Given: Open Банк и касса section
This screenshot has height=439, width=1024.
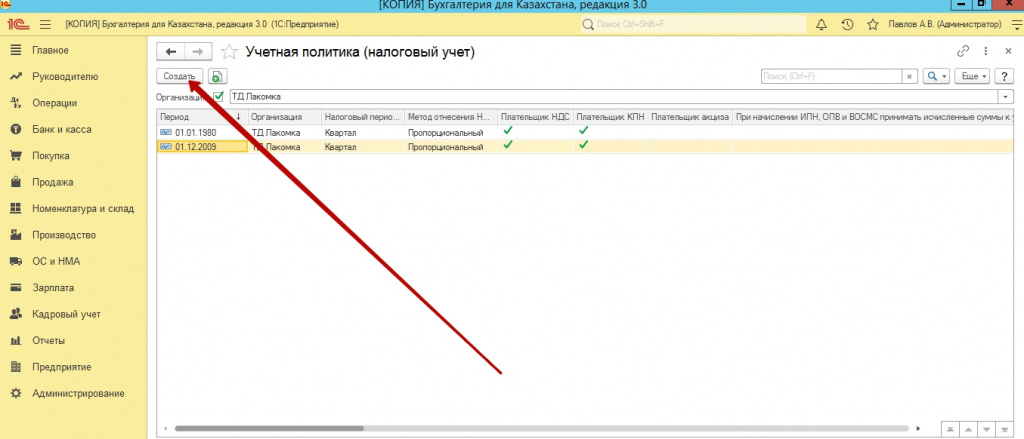Looking at the screenshot, I should coord(61,129).
